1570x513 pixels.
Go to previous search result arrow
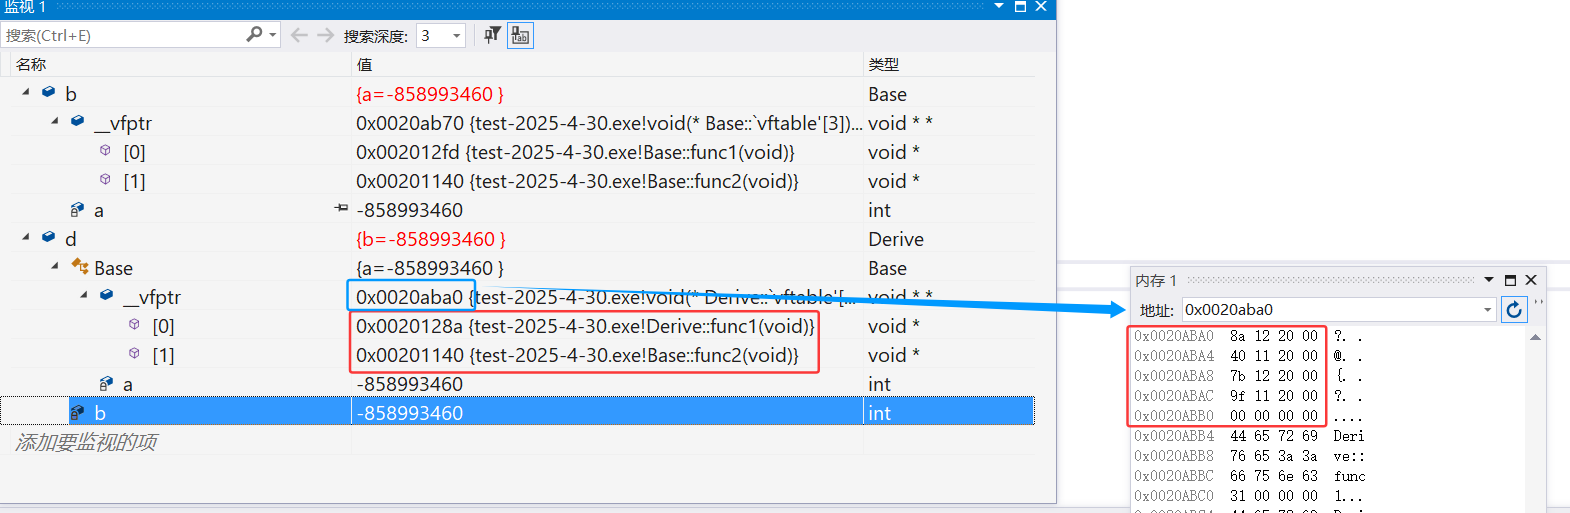pos(298,35)
